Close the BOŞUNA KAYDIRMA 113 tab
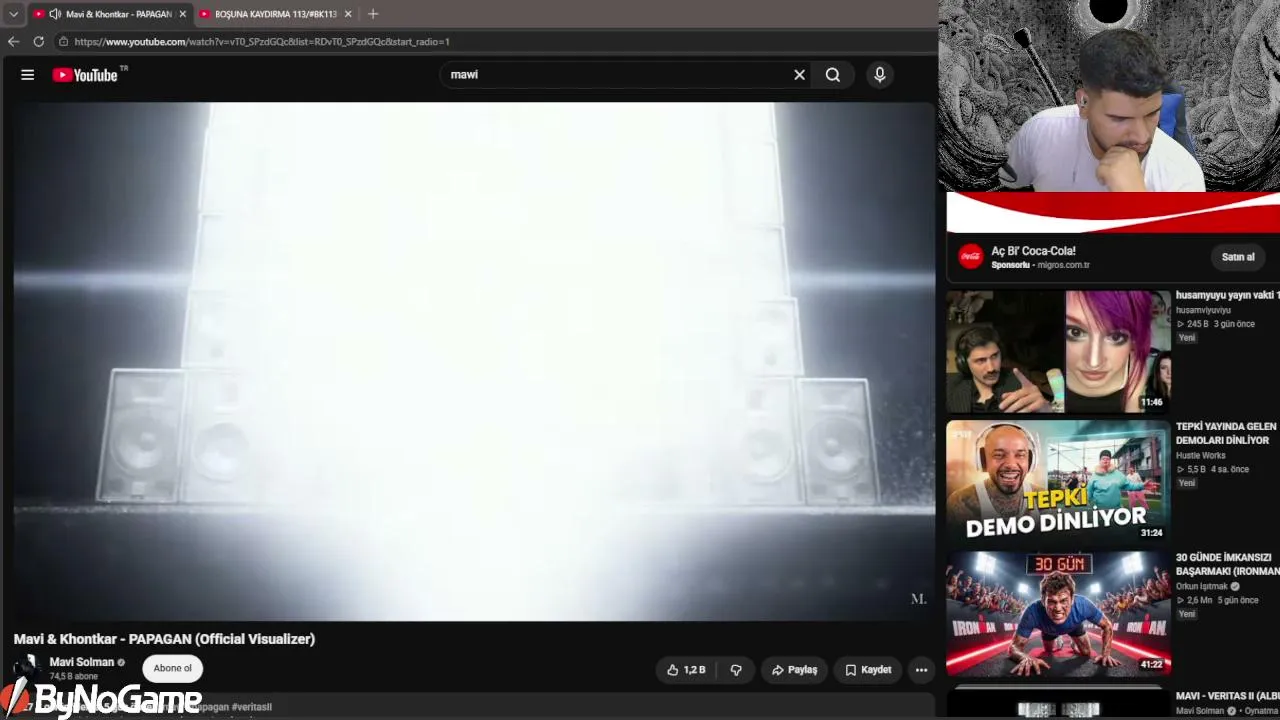The width and height of the screenshot is (1280, 720). (x=348, y=14)
